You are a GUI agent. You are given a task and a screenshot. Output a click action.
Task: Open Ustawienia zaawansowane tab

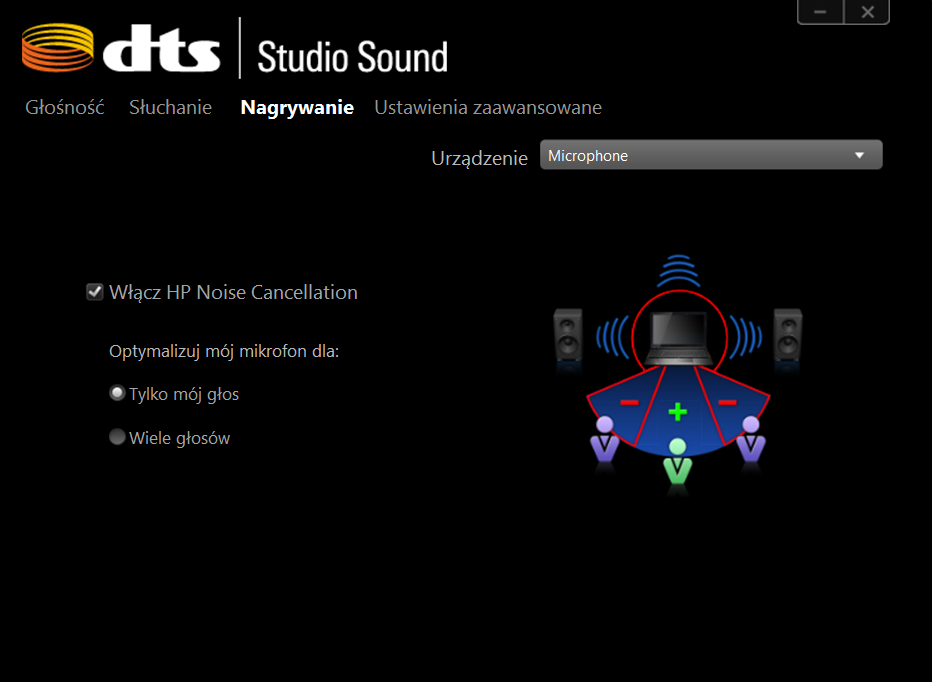coord(488,107)
